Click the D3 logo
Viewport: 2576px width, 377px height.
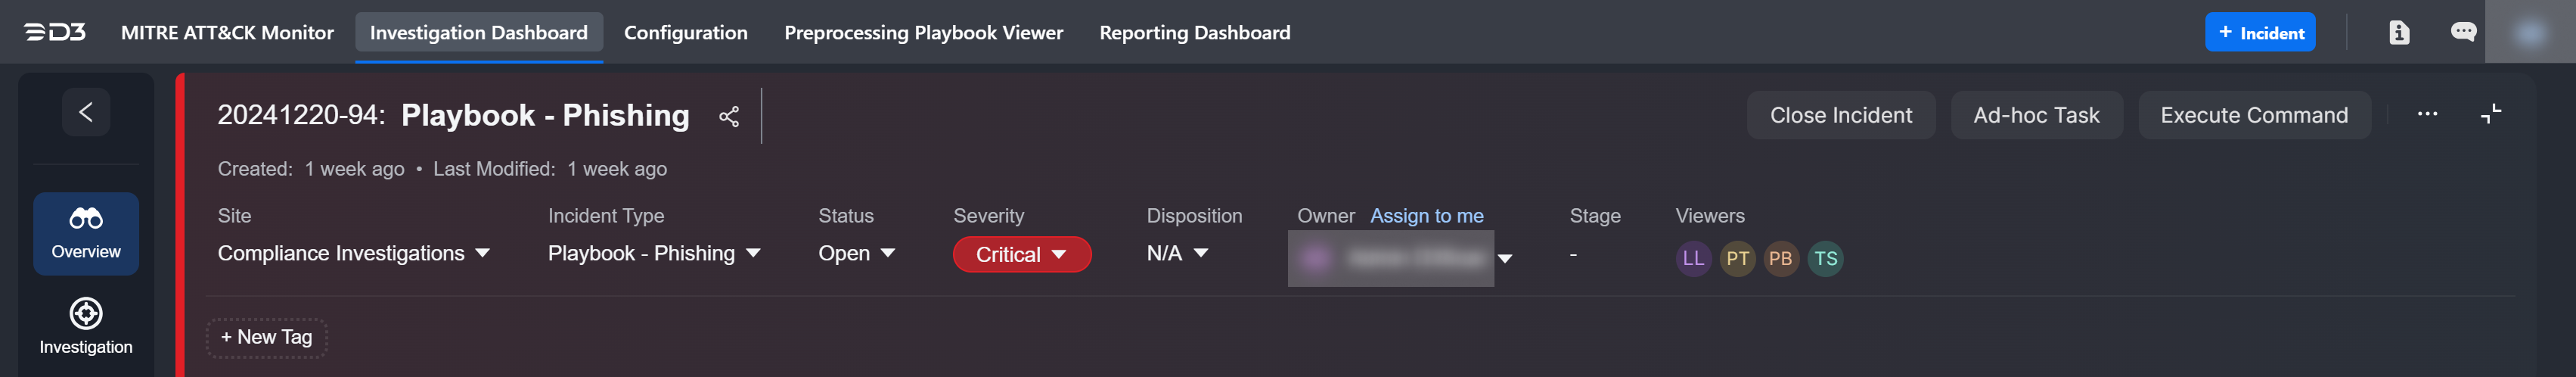pos(55,33)
